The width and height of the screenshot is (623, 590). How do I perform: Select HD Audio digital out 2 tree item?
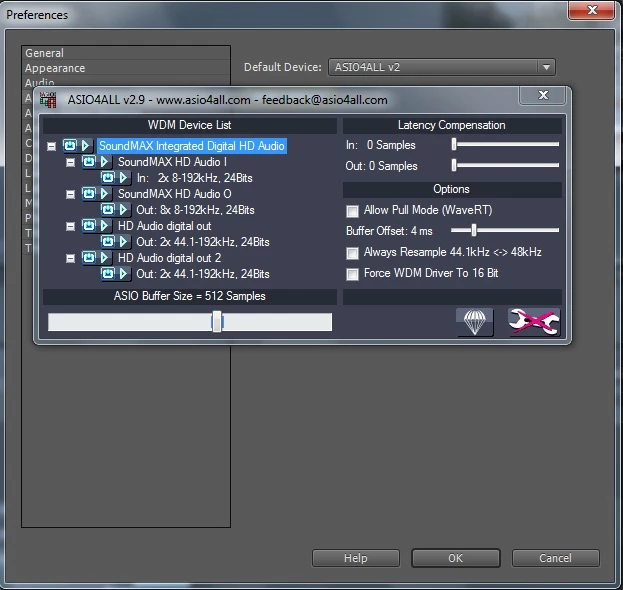169,258
